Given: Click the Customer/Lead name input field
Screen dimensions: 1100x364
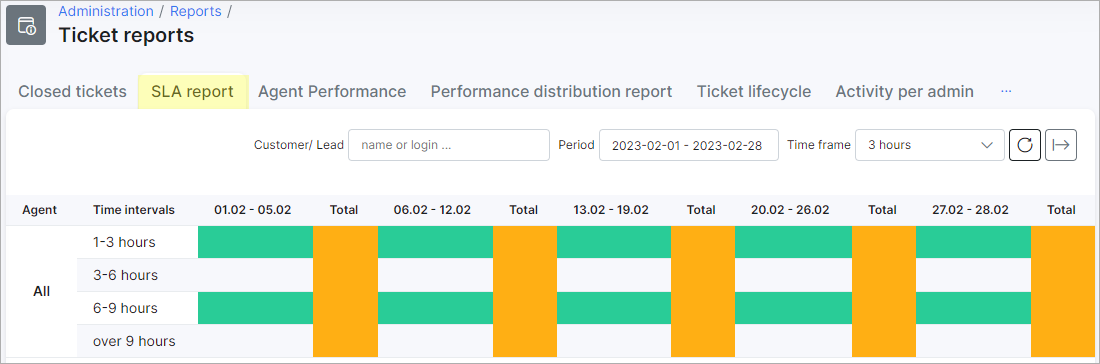Looking at the screenshot, I should coord(449,145).
